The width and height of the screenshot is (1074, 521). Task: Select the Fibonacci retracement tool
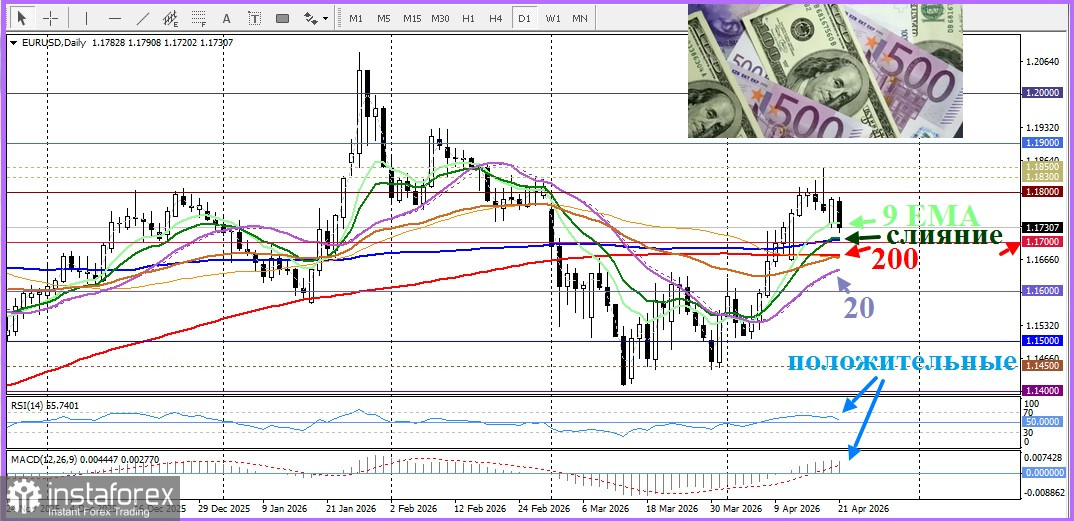click(x=199, y=18)
